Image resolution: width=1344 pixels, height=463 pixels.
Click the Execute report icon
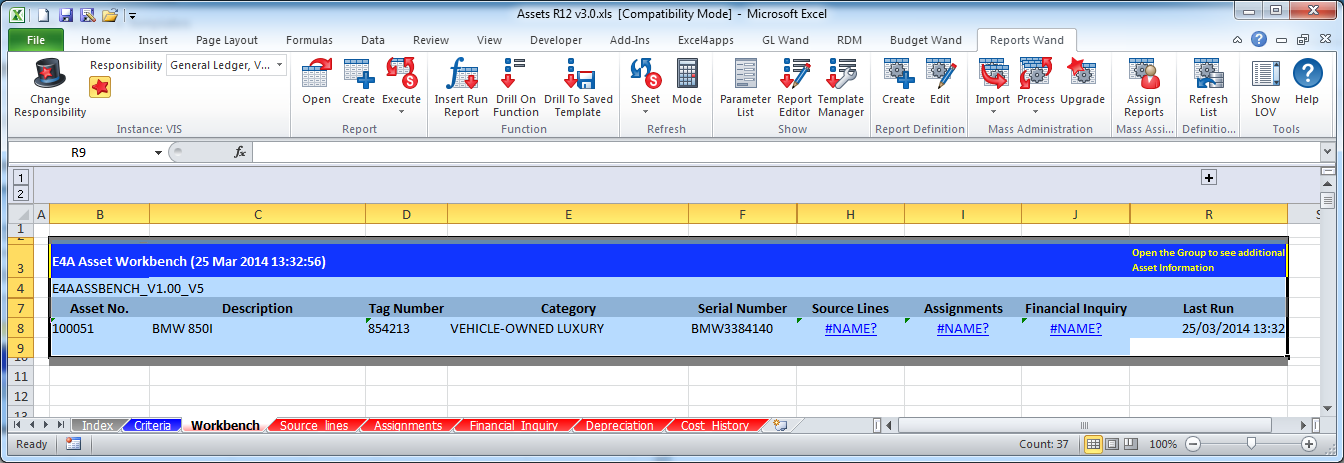(x=401, y=72)
